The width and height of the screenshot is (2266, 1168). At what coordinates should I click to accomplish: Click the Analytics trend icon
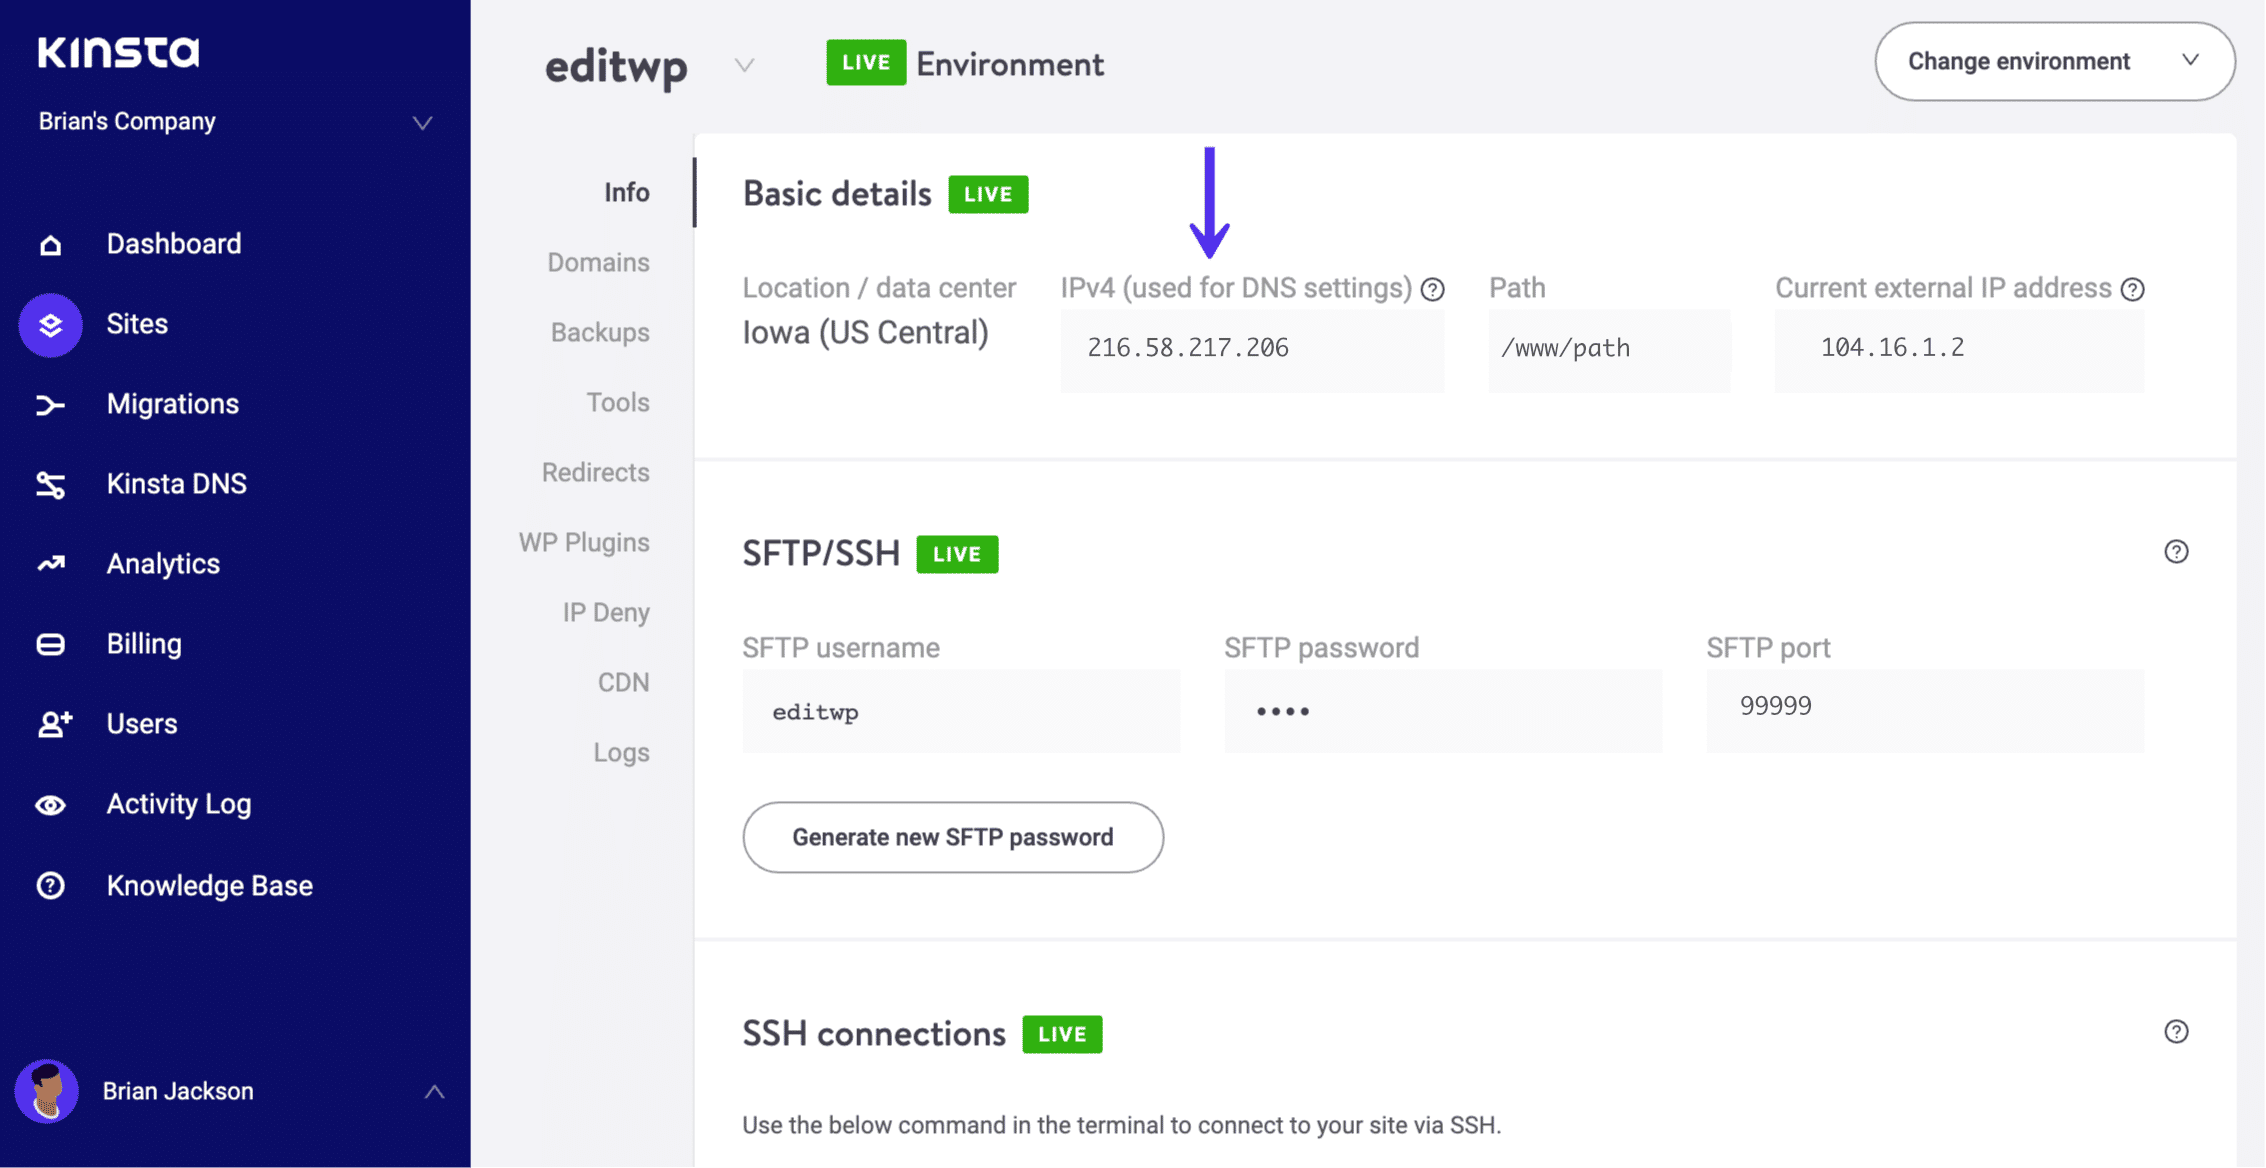pos(50,564)
